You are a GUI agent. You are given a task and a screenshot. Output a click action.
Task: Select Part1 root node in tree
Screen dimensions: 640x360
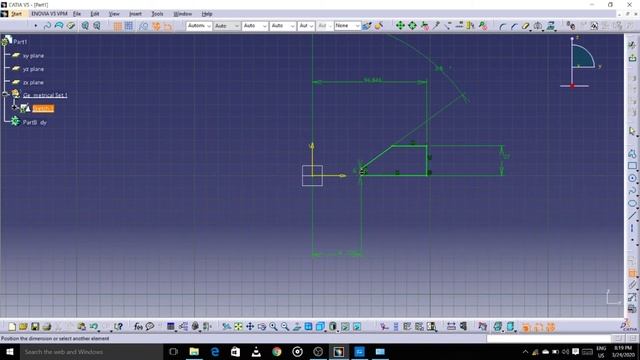tap(20, 42)
